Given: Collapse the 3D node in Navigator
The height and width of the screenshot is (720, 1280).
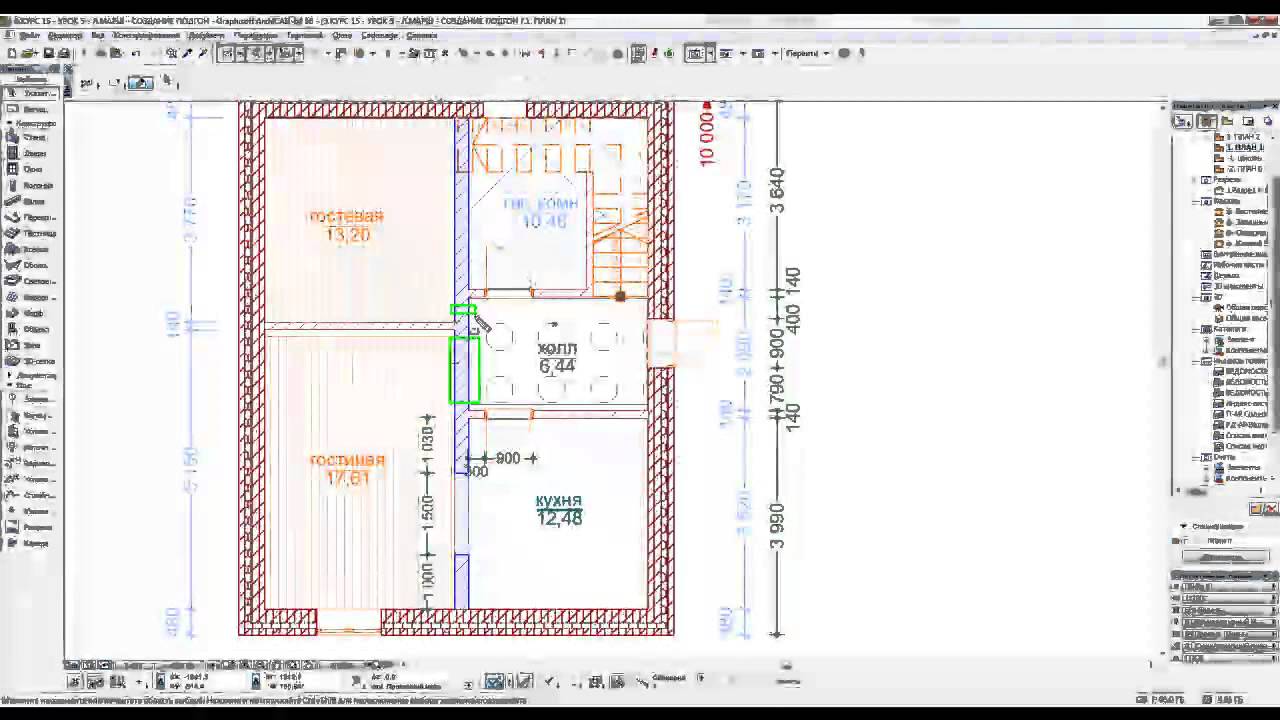Looking at the screenshot, I should (x=1196, y=298).
